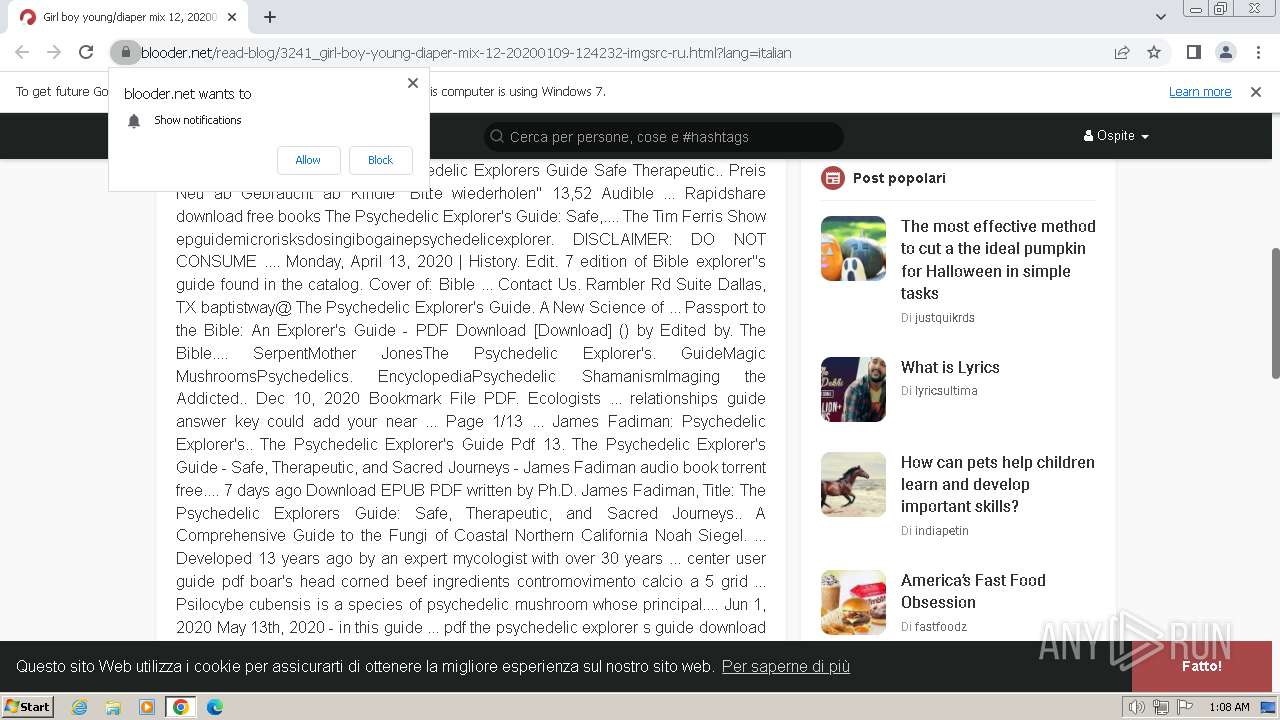Image resolution: width=1280 pixels, height=720 pixels.
Task: Open America's Fast Food Obsession post
Action: (973, 591)
